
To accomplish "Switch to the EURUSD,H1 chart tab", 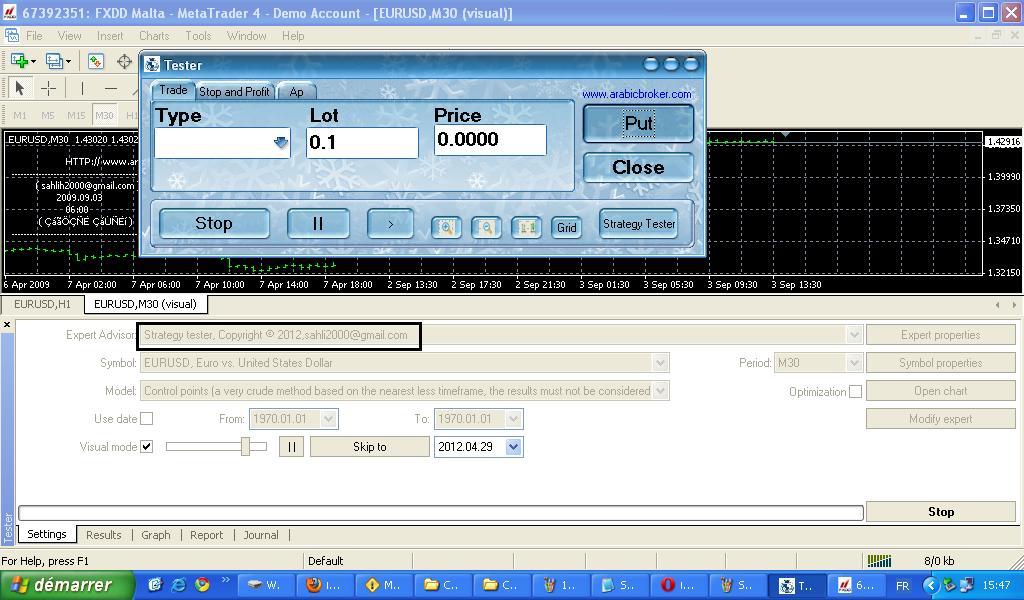I will click(x=42, y=304).
